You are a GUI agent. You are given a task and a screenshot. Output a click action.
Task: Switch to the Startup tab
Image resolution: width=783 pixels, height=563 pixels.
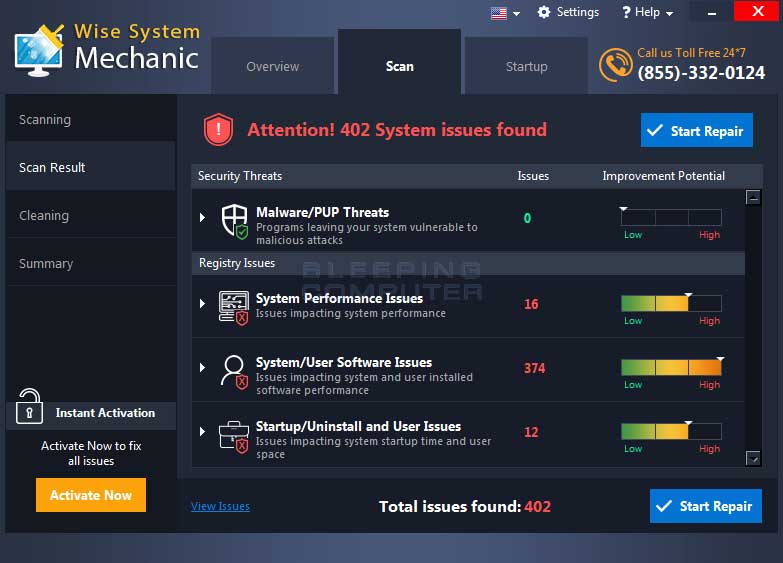[x=526, y=65]
